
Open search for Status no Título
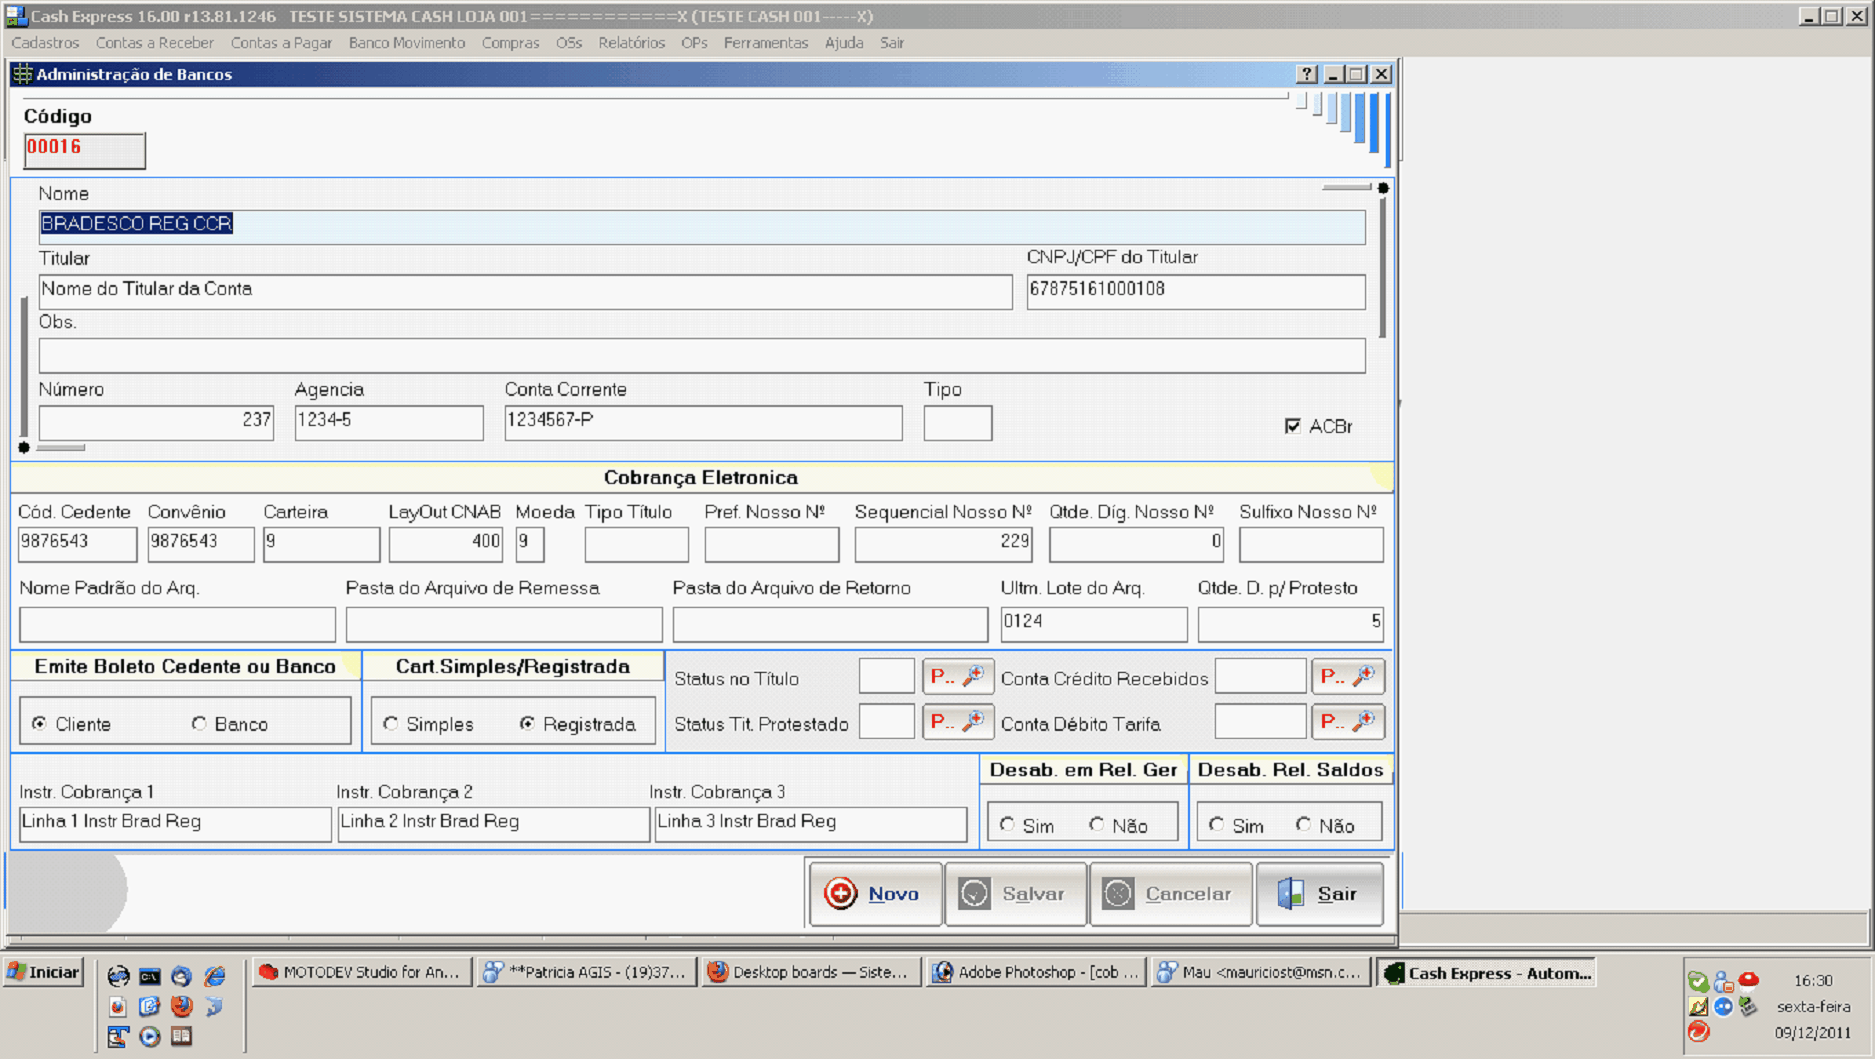tap(957, 677)
